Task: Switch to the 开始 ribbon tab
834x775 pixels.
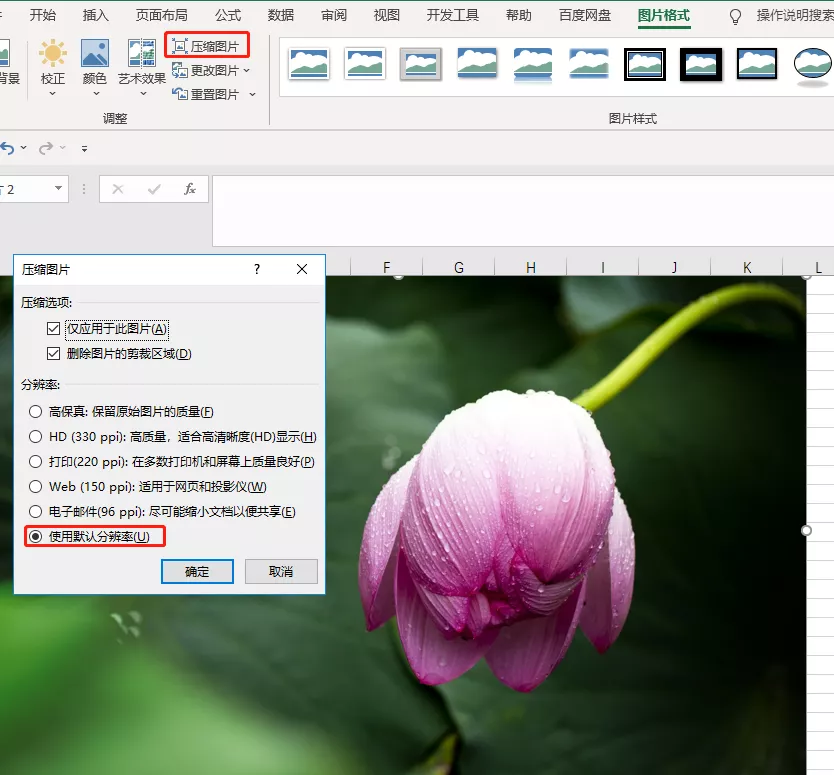Action: (41, 16)
